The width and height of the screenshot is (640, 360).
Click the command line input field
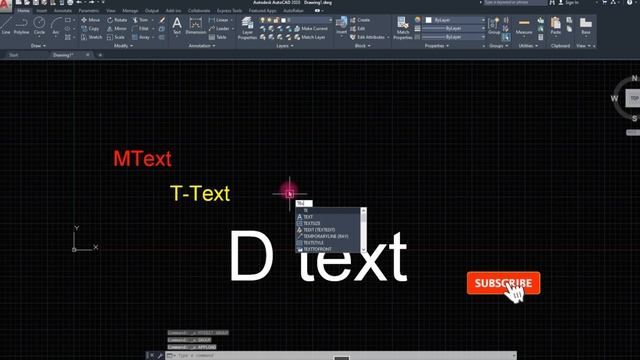(341, 356)
